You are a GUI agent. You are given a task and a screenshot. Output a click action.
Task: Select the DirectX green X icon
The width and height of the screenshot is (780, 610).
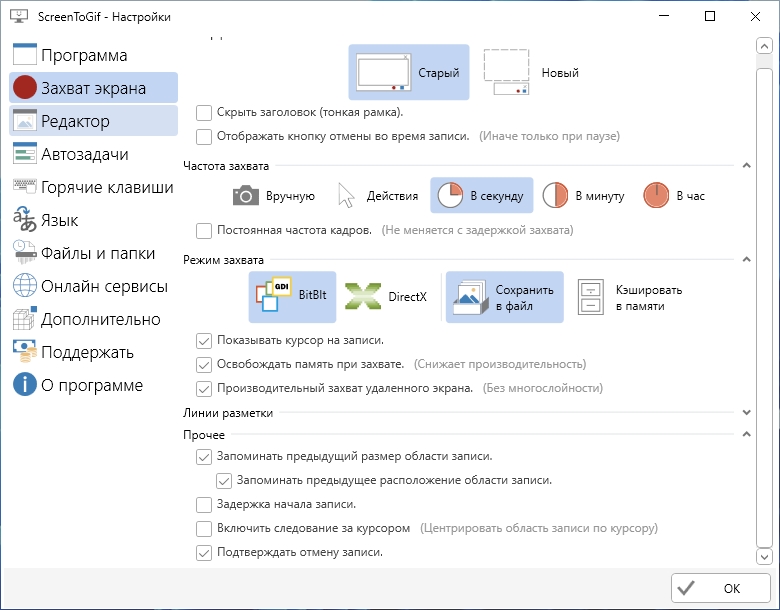pos(363,296)
